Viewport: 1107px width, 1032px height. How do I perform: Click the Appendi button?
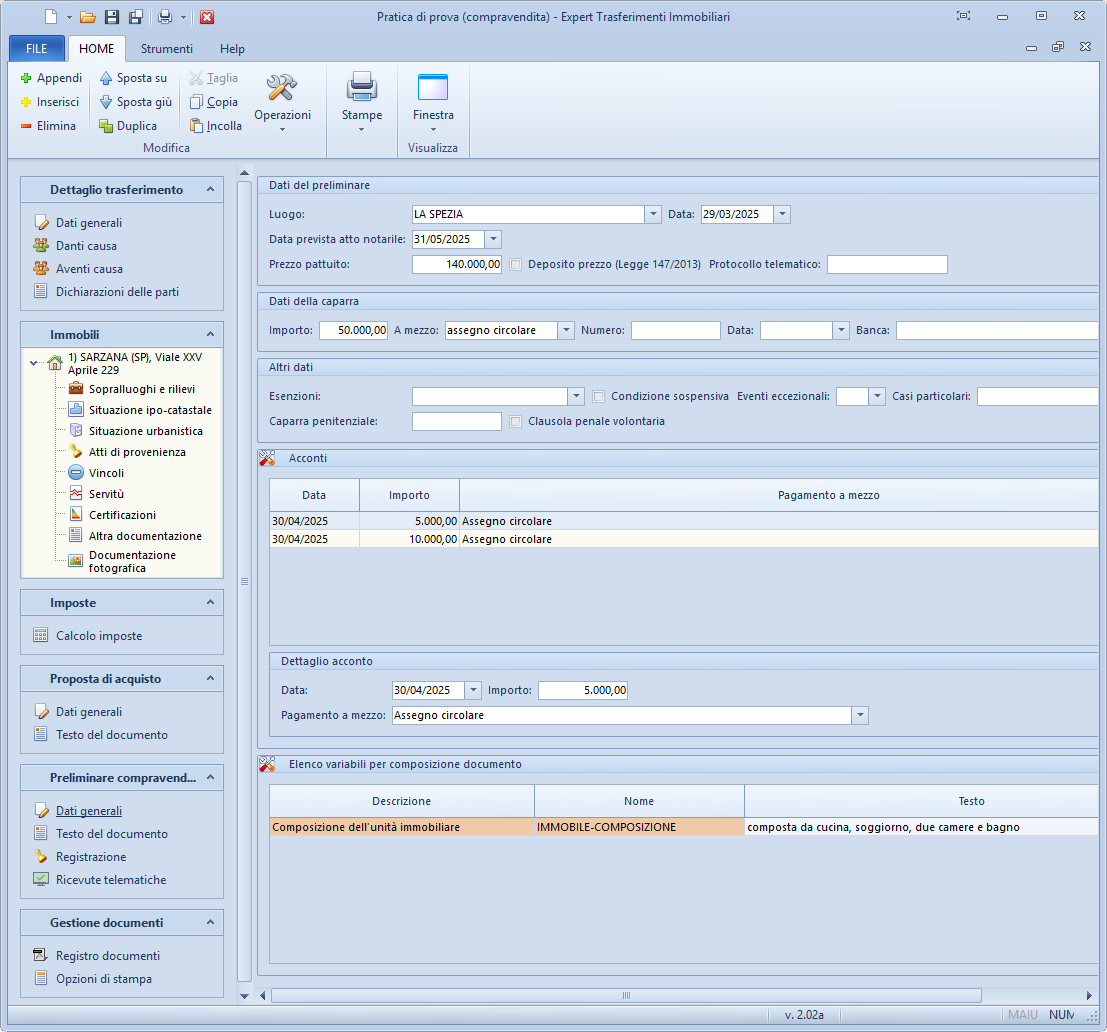pos(50,78)
